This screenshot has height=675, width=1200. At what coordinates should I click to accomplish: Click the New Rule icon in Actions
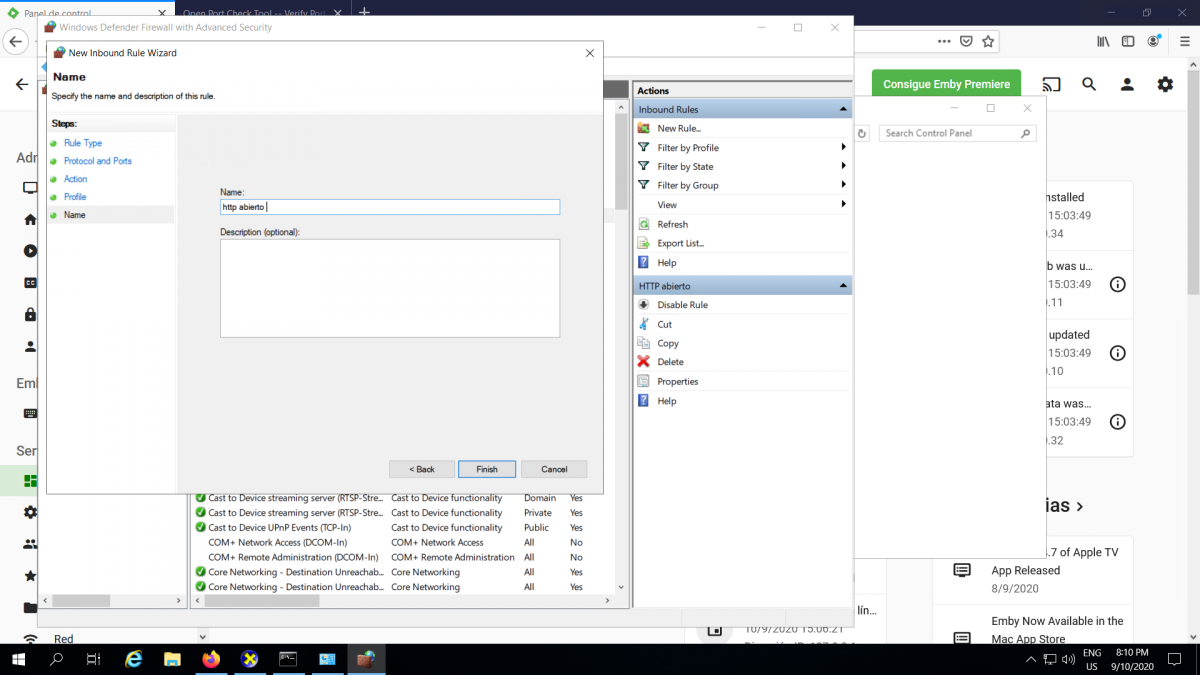[644, 128]
